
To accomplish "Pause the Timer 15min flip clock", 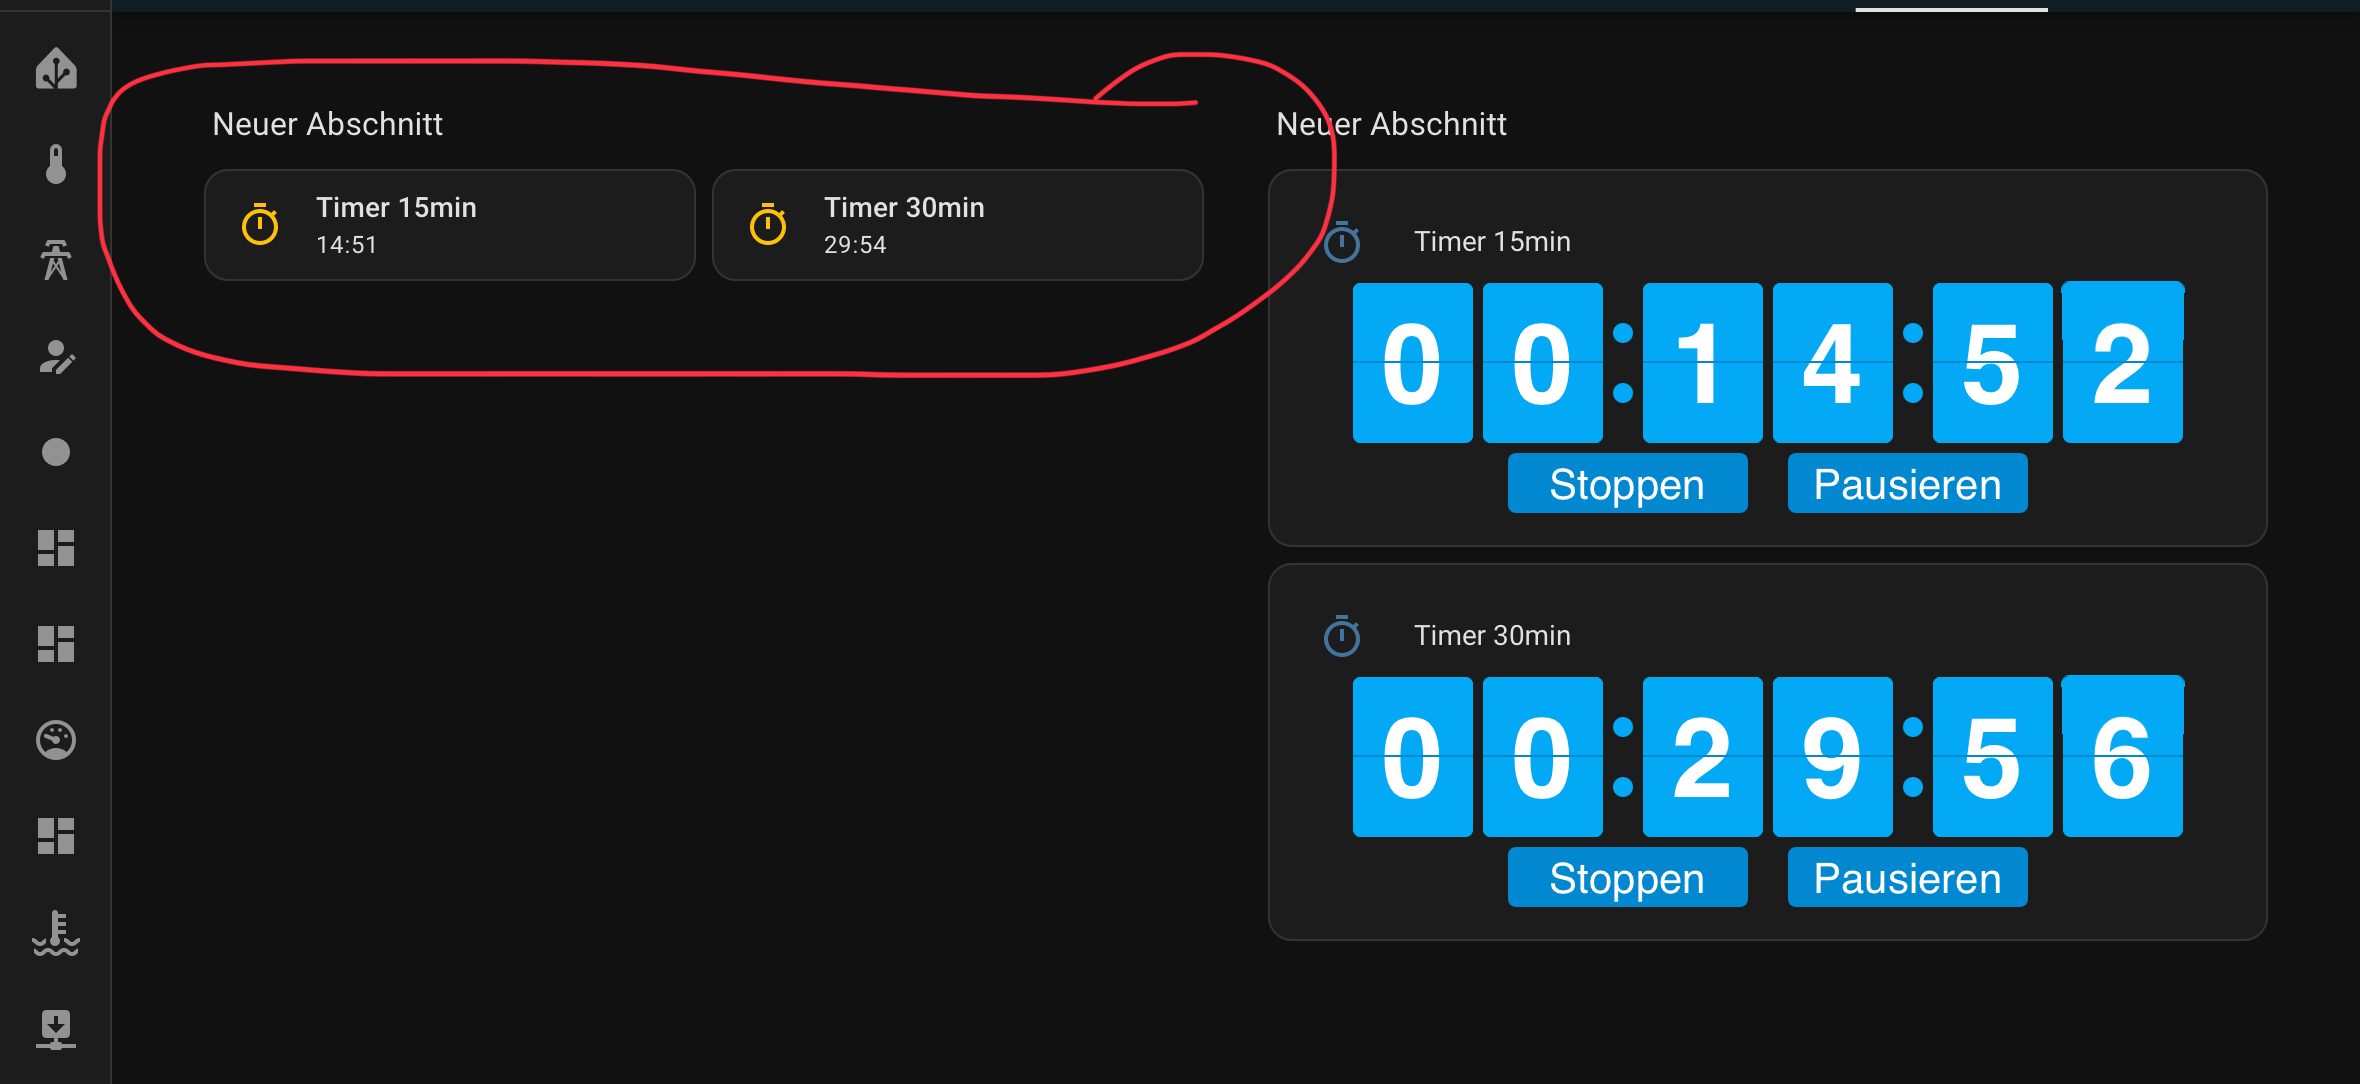I will click(1907, 484).
